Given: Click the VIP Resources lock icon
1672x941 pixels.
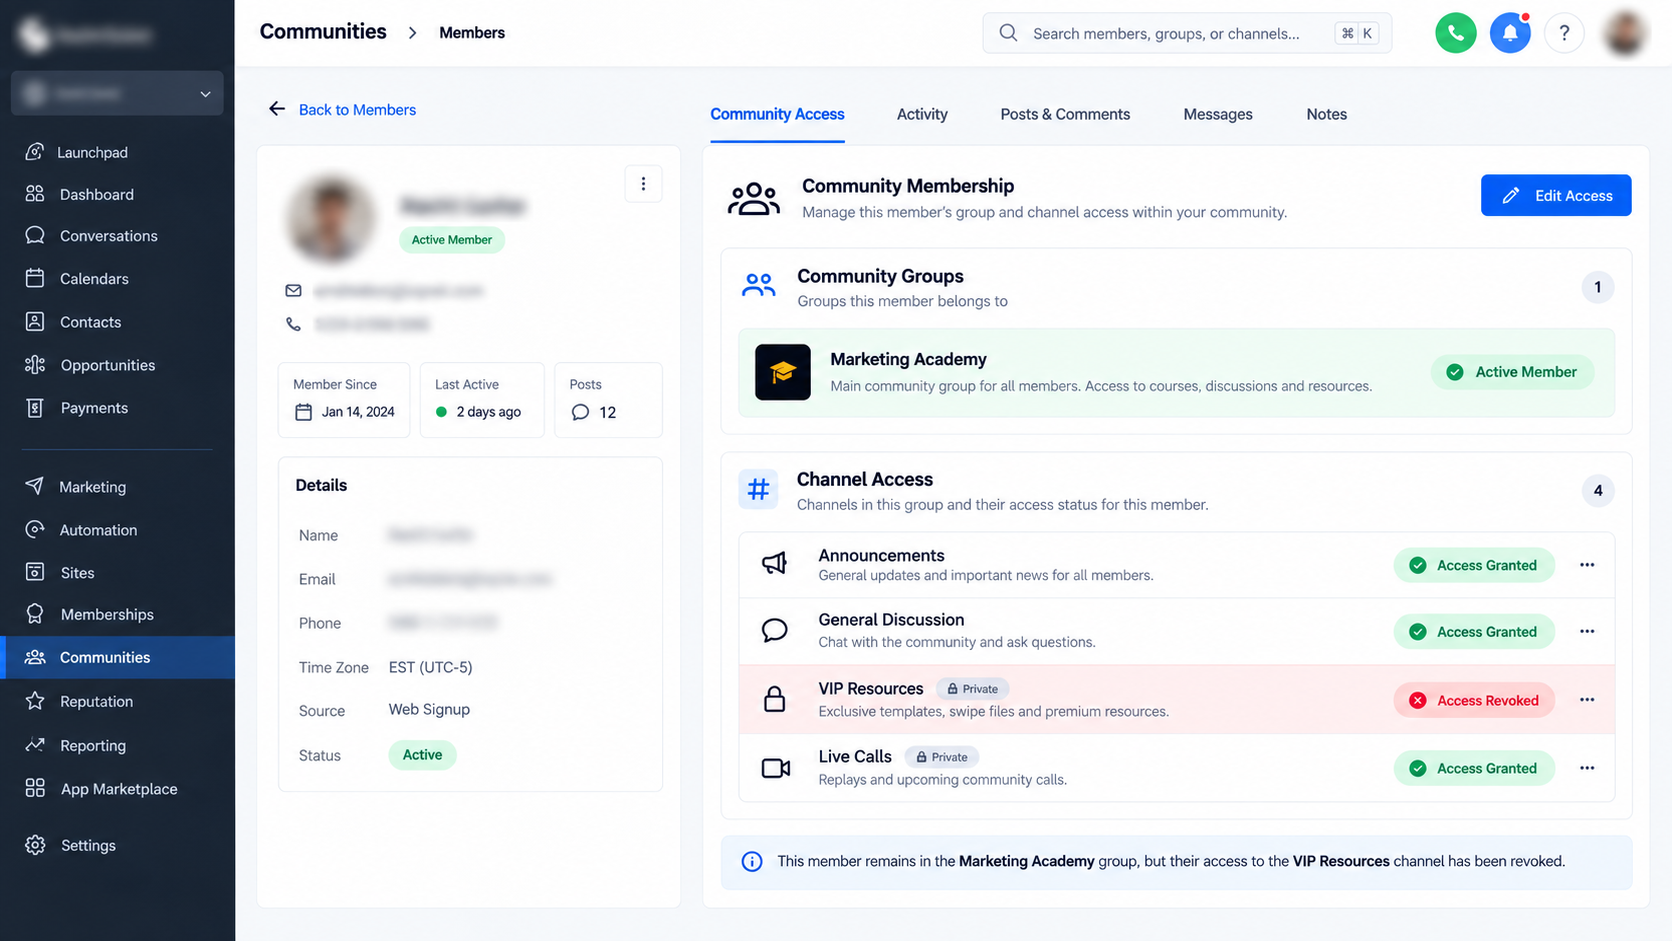Looking at the screenshot, I should pyautogui.click(x=775, y=699).
